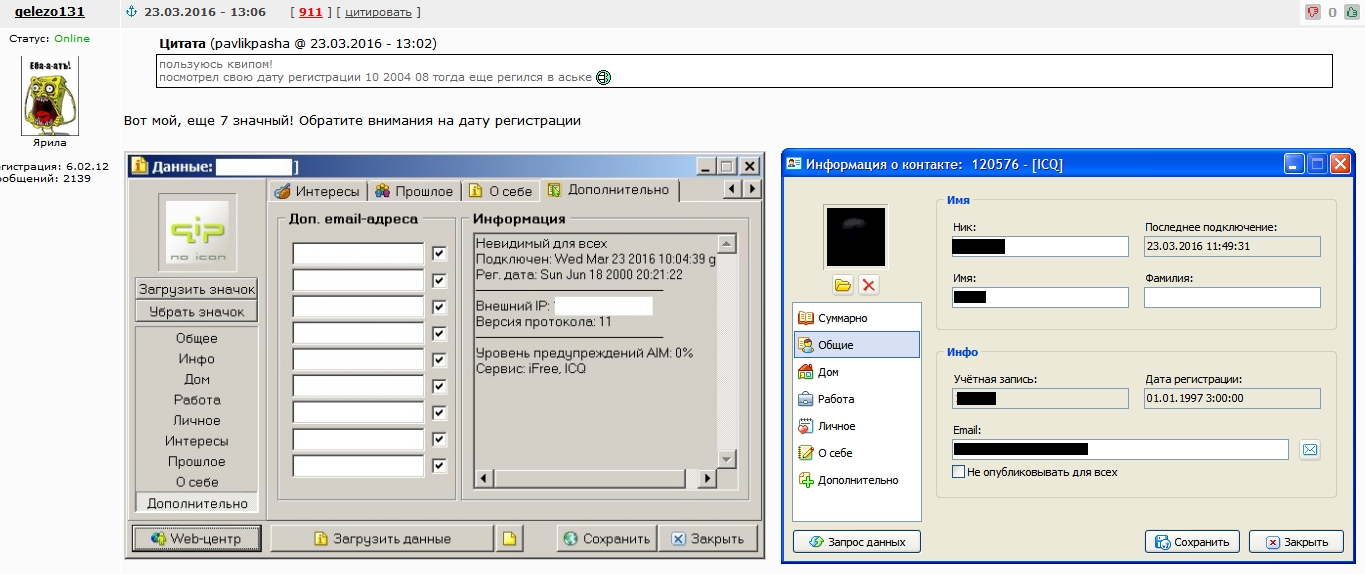Toggle the fourth additional email checkbox
The image size is (1365, 574).
click(x=439, y=333)
